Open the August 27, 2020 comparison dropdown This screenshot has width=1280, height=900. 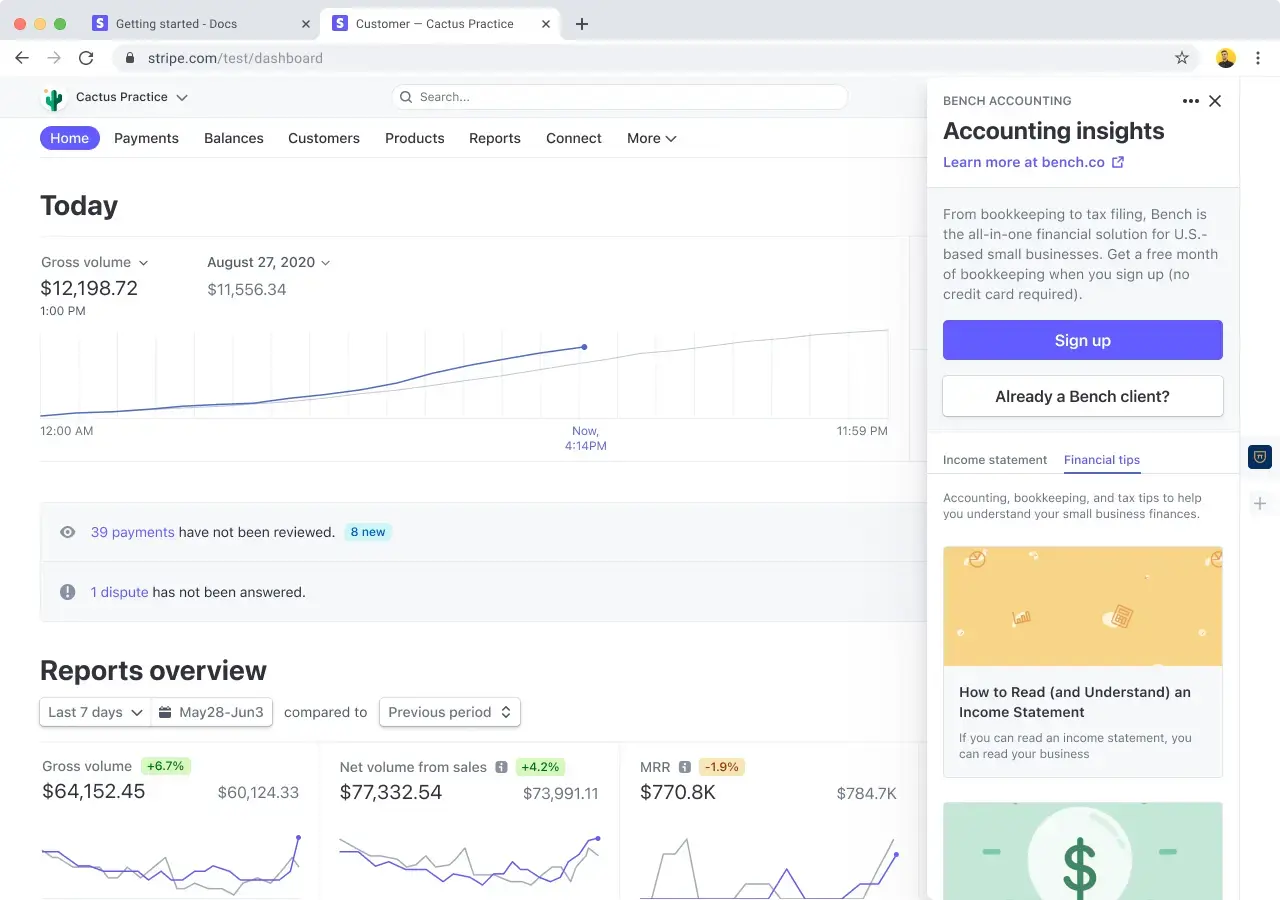(x=269, y=262)
